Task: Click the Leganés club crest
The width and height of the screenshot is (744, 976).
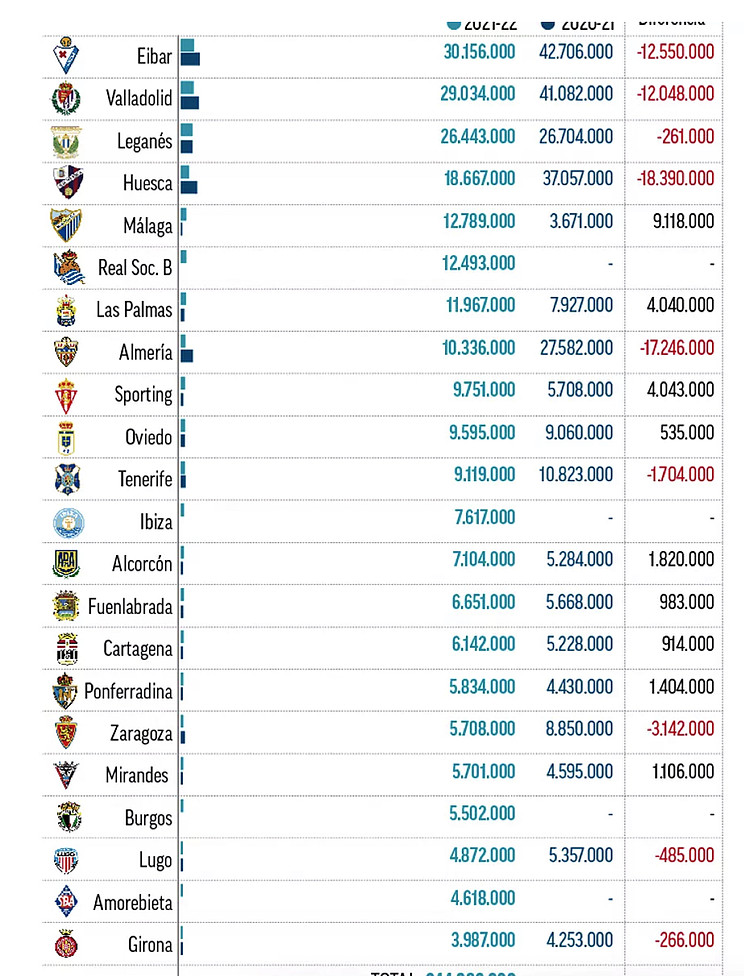Action: pos(65,142)
